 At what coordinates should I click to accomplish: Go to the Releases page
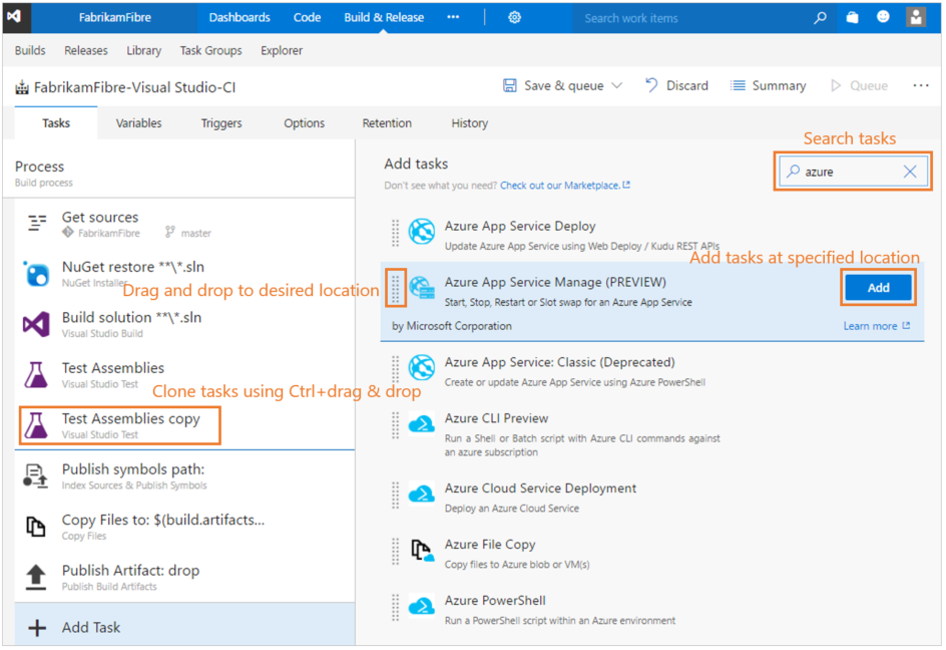pyautogui.click(x=86, y=51)
